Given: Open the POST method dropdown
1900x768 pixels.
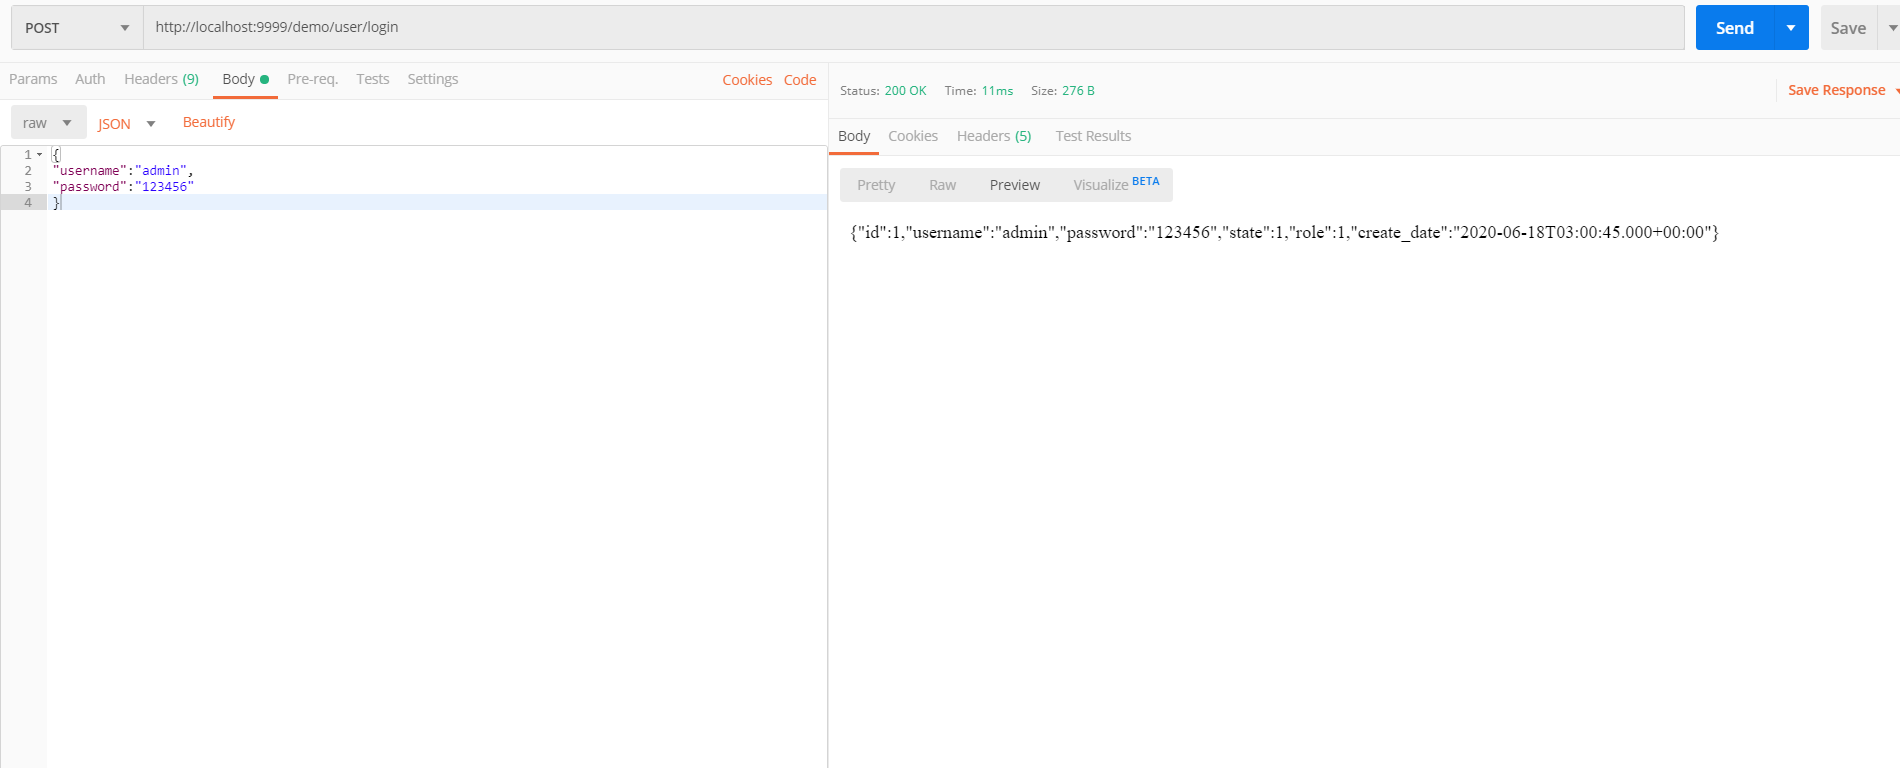Looking at the screenshot, I should 77,28.
